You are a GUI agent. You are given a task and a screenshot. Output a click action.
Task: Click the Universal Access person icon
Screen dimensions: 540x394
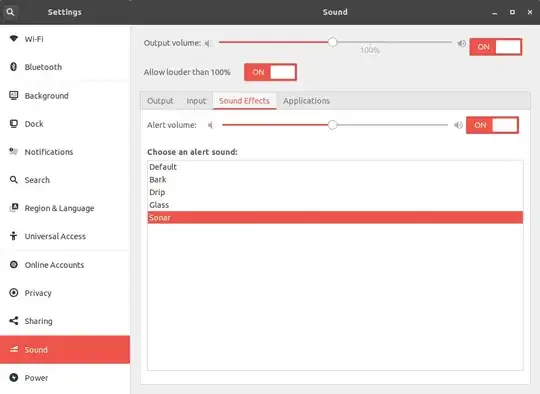[x=13, y=236]
